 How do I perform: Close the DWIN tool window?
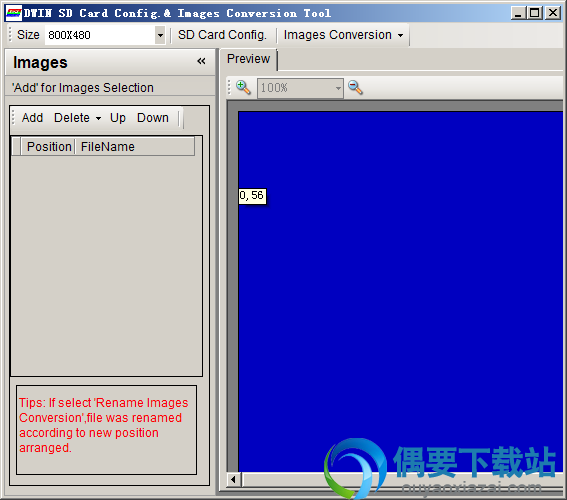click(x=552, y=13)
